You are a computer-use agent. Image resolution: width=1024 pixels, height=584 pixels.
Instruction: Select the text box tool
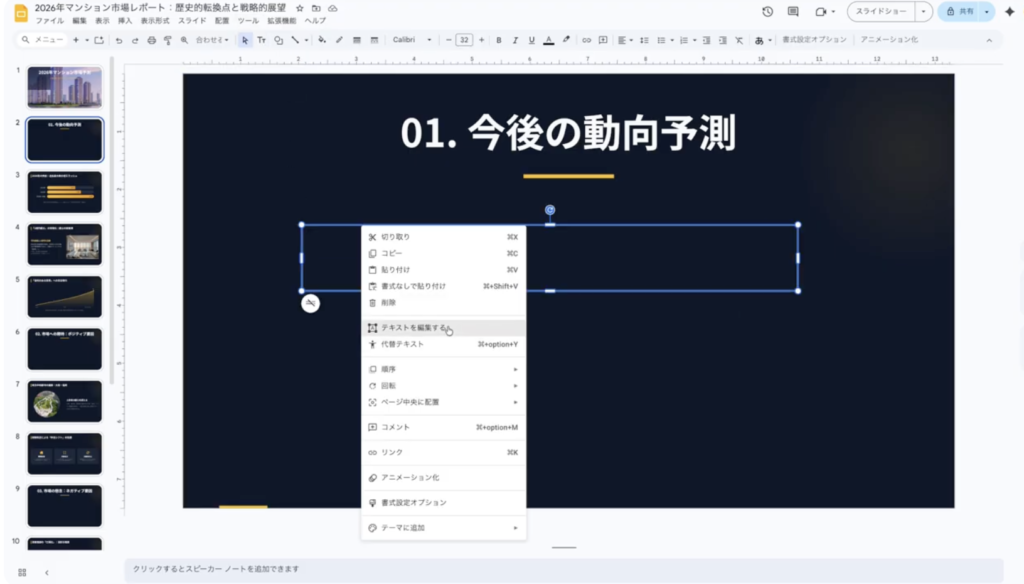(x=262, y=40)
